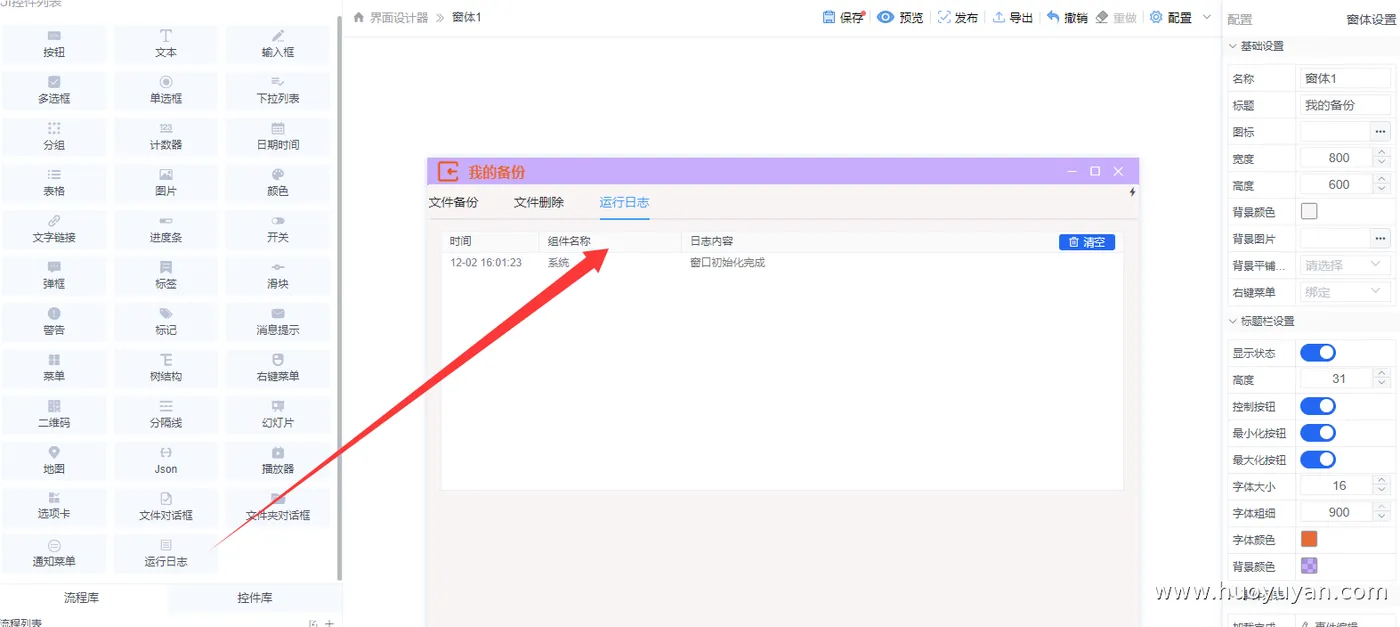Collapse the 标题栏设置 section
The height and width of the screenshot is (627, 1400).
(x=1232, y=321)
